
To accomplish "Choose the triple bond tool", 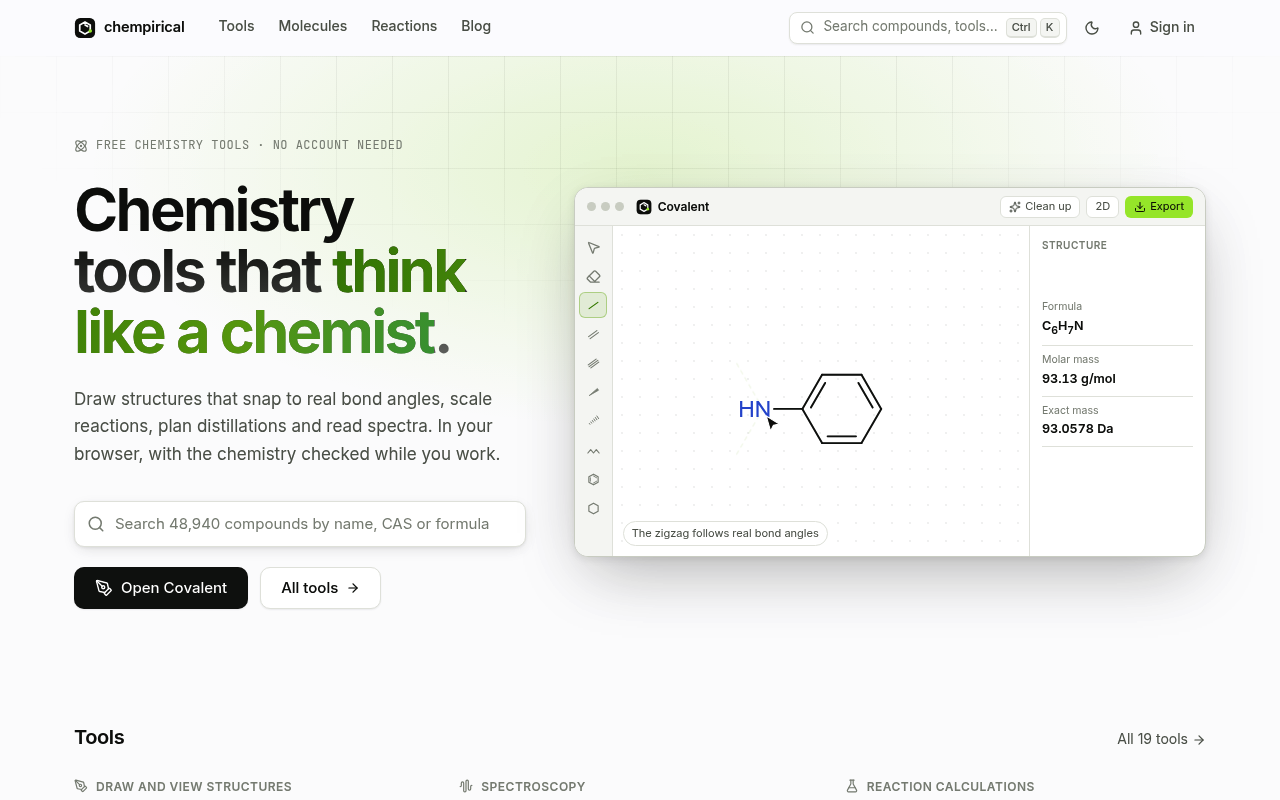I will [x=593, y=364].
